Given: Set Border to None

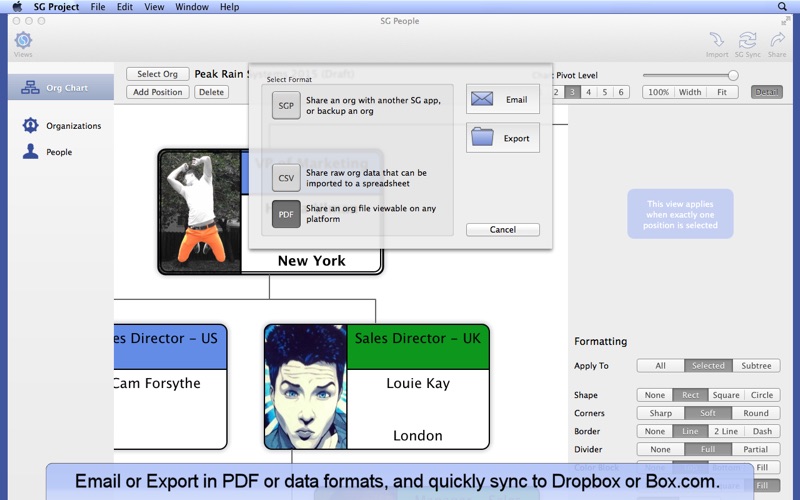Looking at the screenshot, I should tap(655, 431).
